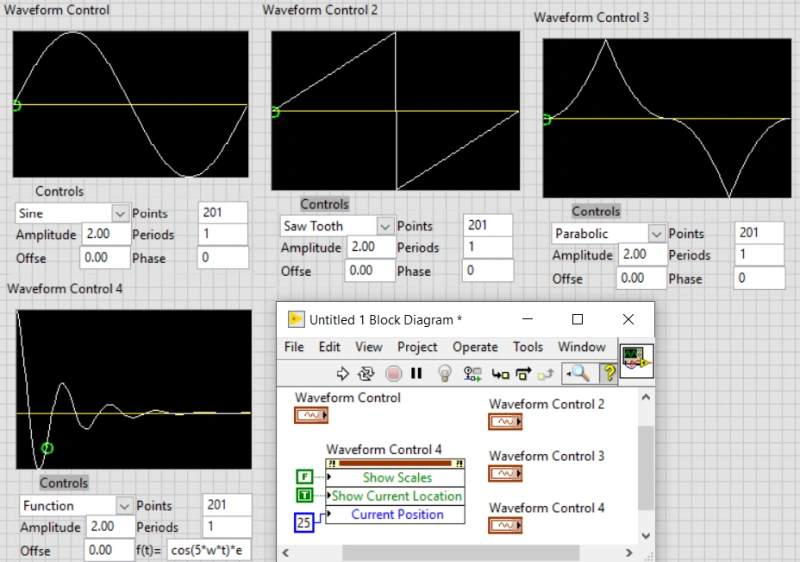Click the horizontal scrollbar left arrow
Image resolution: width=800 pixels, height=562 pixels.
click(x=286, y=553)
